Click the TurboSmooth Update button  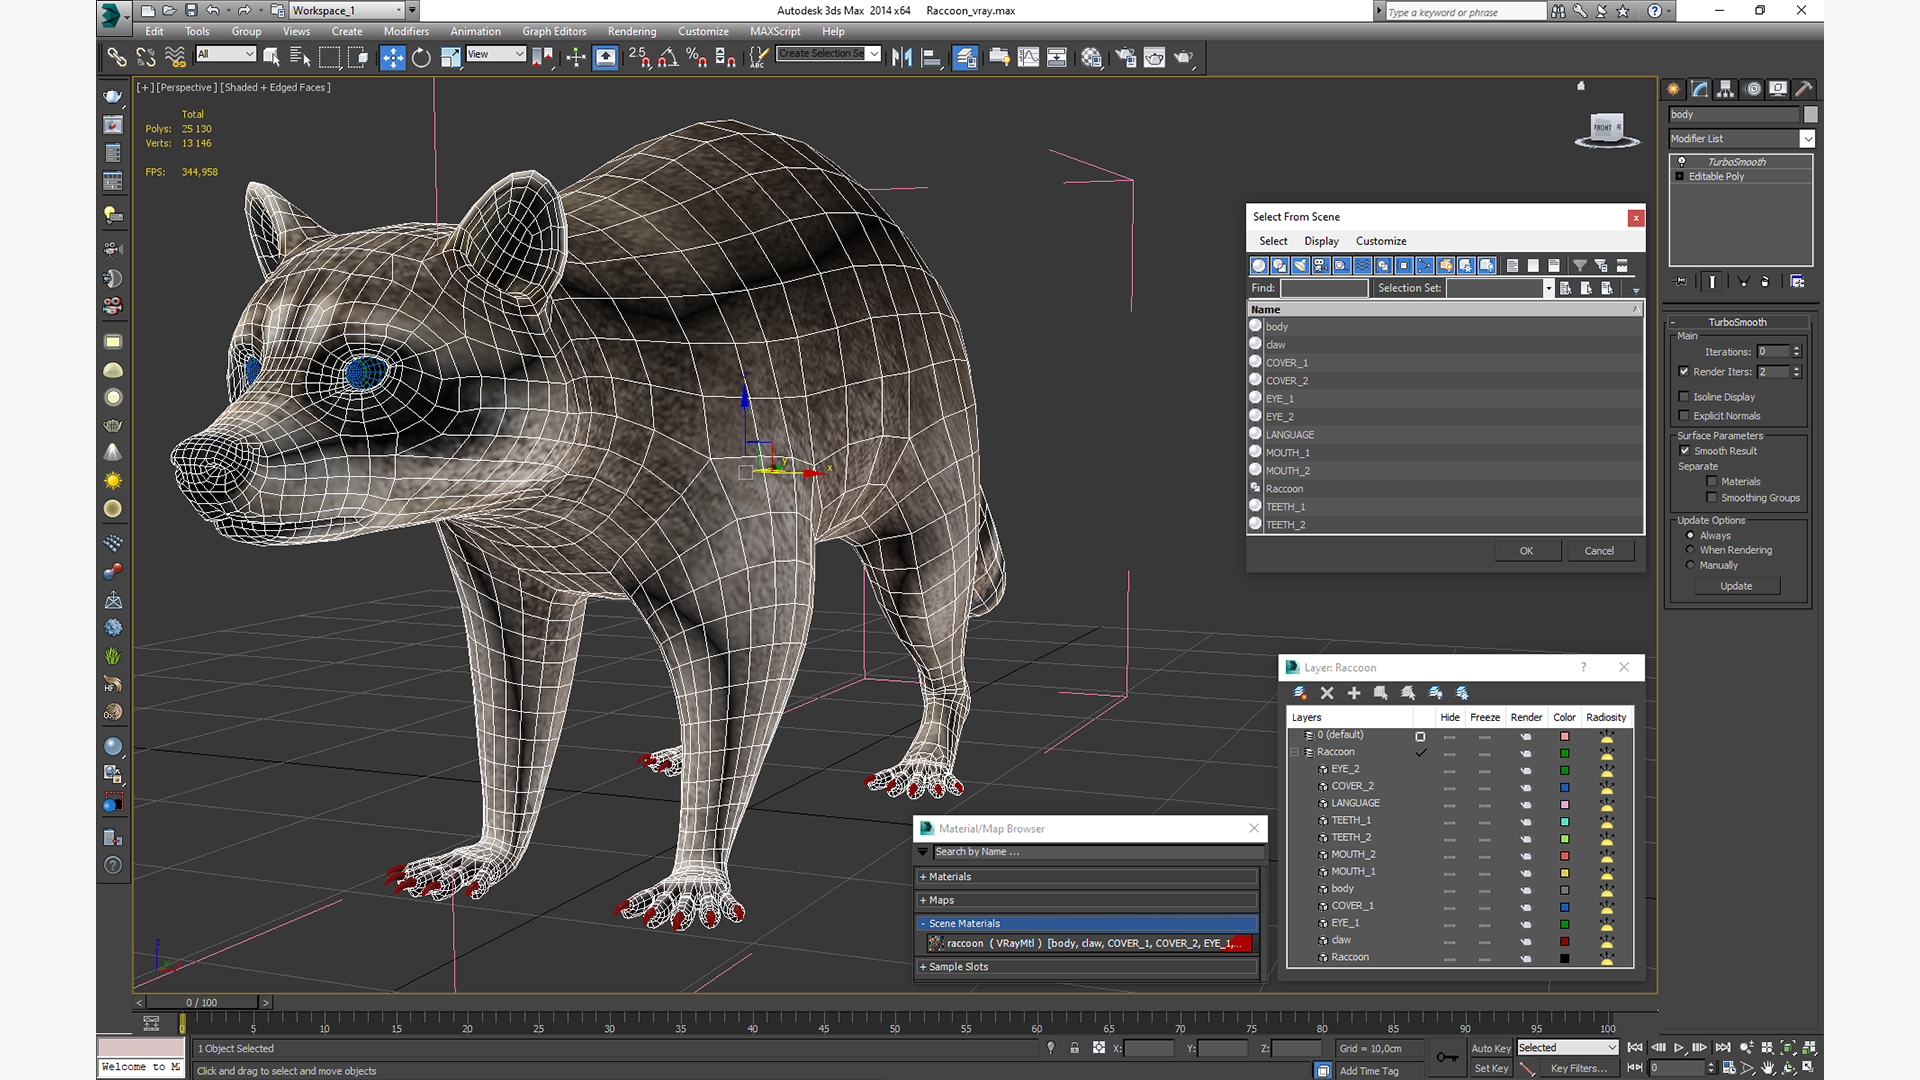(x=1736, y=586)
